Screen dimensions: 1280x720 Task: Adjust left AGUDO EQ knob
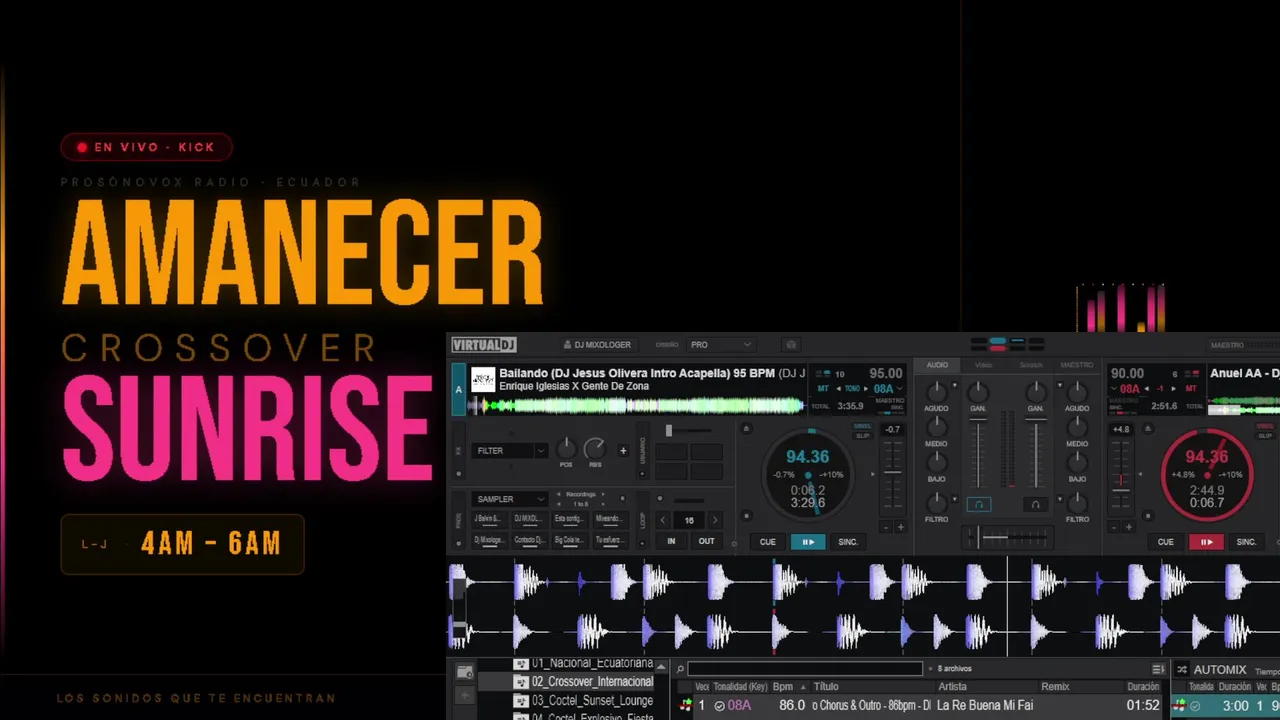pyautogui.click(x=937, y=391)
